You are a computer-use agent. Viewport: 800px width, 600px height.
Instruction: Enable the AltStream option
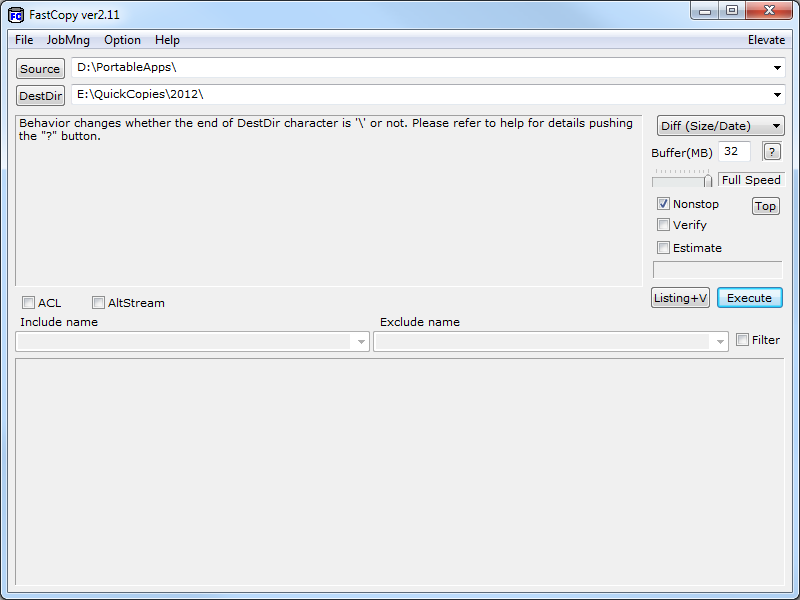(98, 302)
